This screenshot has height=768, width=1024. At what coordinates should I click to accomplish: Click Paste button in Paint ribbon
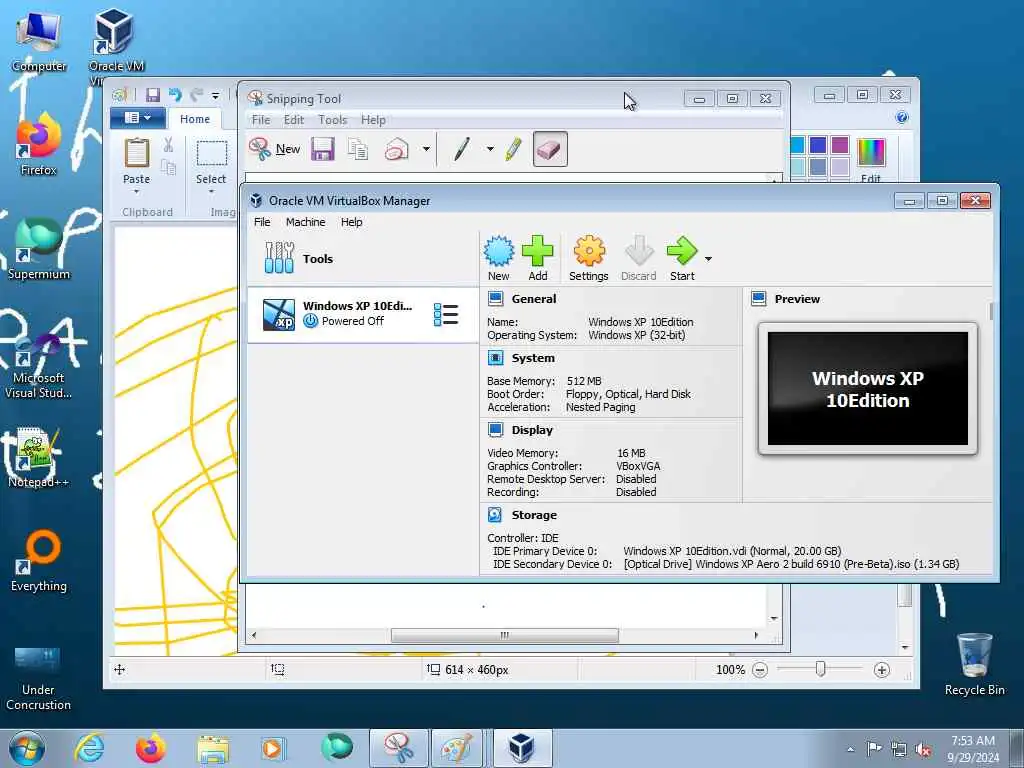(136, 161)
